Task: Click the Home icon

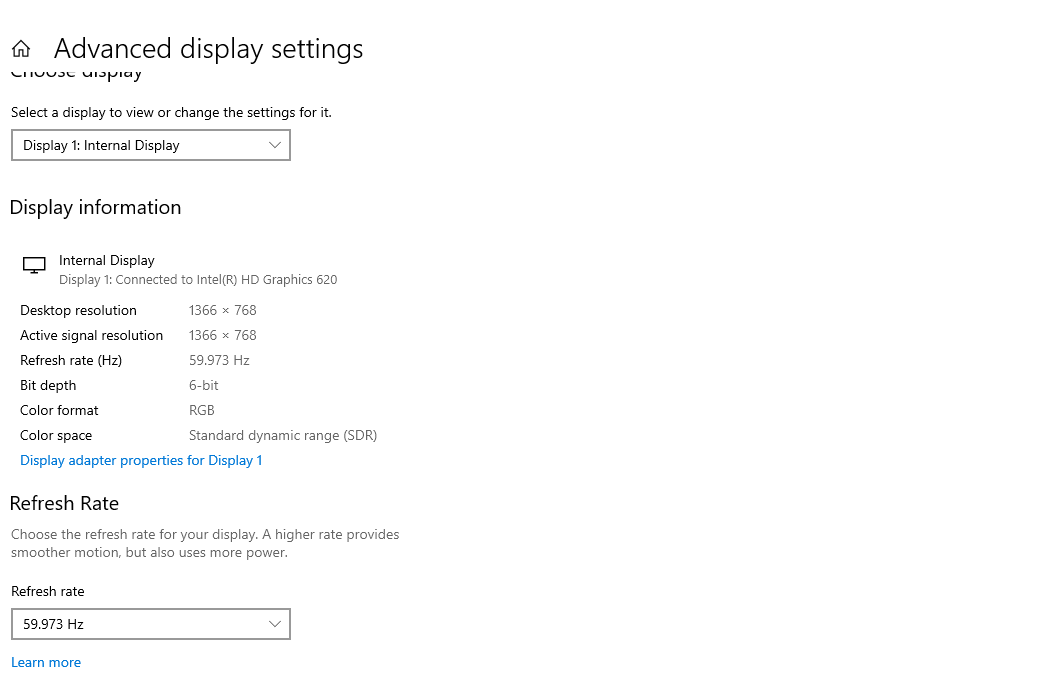Action: pyautogui.click(x=21, y=49)
